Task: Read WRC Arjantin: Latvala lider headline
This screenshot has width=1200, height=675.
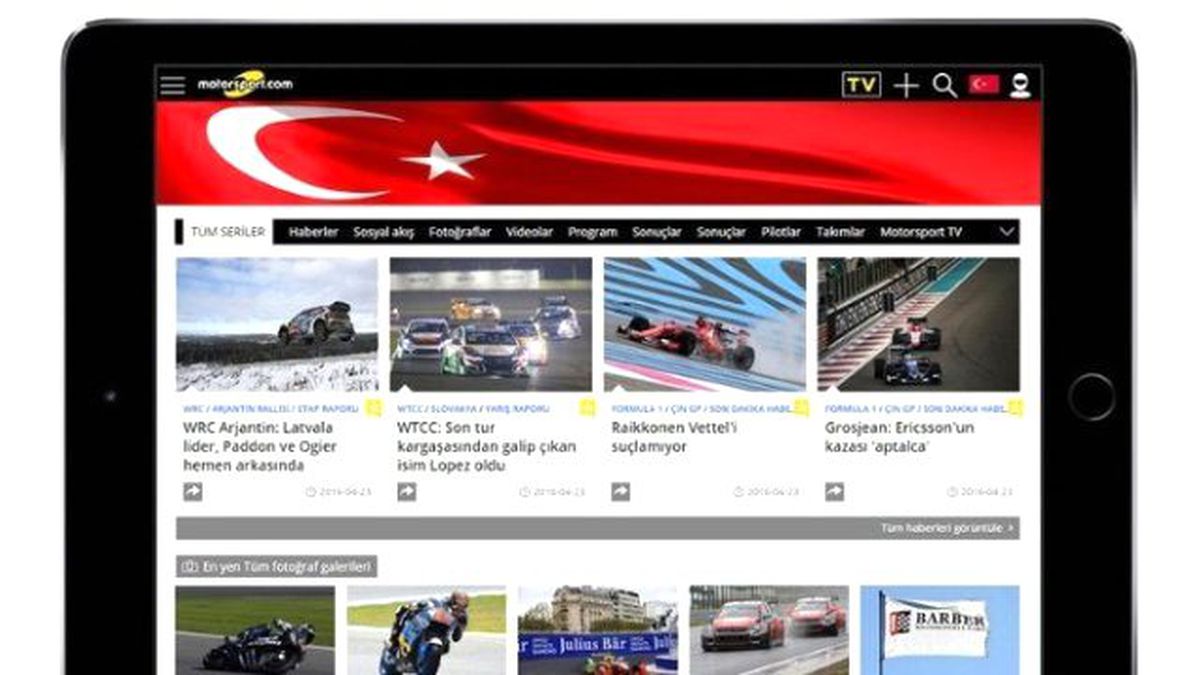Action: coord(259,446)
